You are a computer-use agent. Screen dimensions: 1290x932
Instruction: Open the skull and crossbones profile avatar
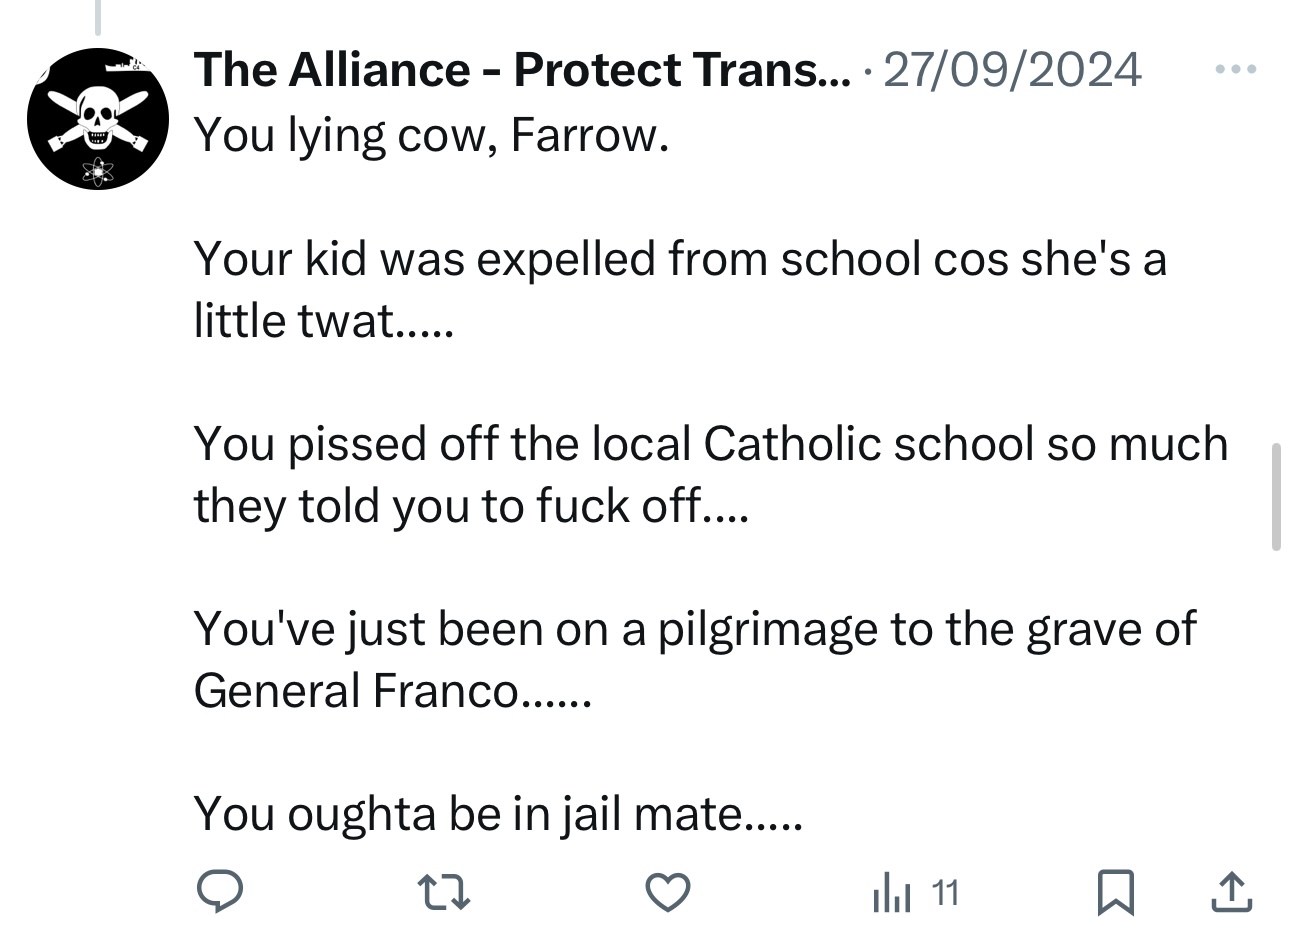click(96, 118)
